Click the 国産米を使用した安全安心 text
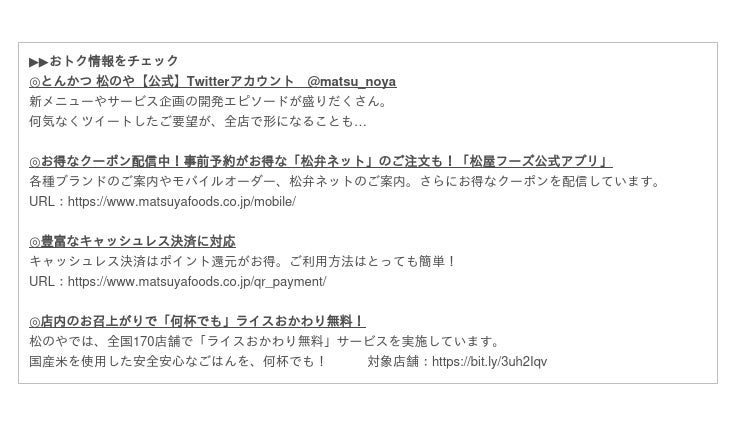The image size is (740, 424). click(177, 361)
